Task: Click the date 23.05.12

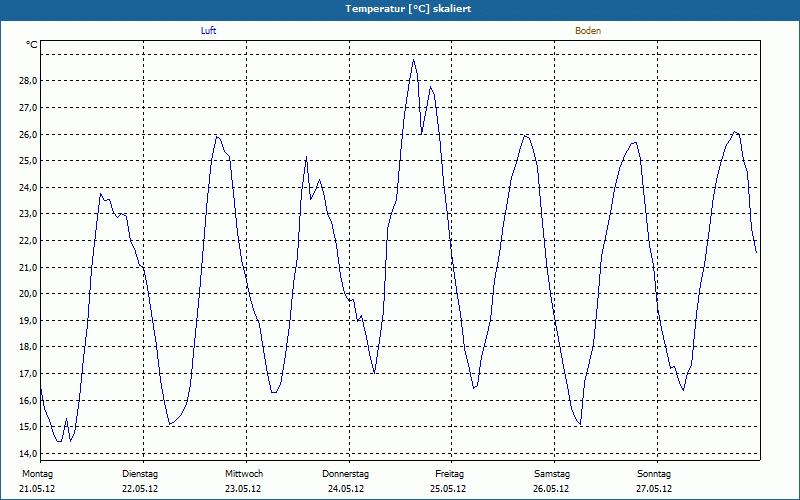Action: (243, 489)
